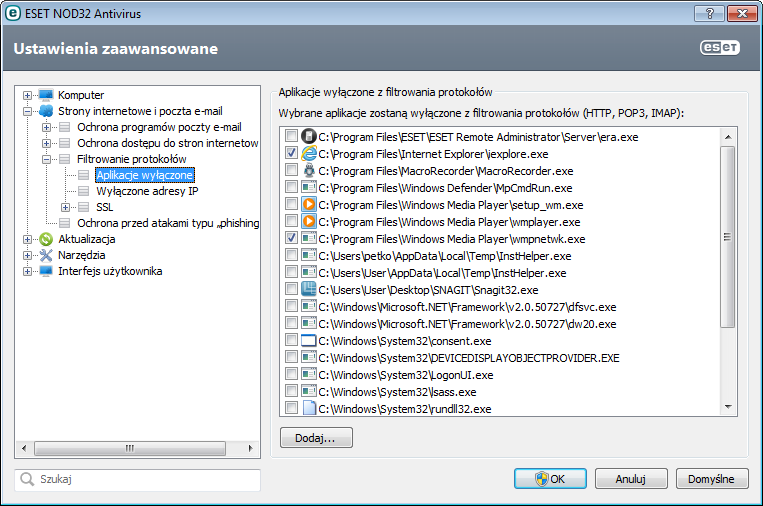Open help with the question mark button

tap(709, 13)
